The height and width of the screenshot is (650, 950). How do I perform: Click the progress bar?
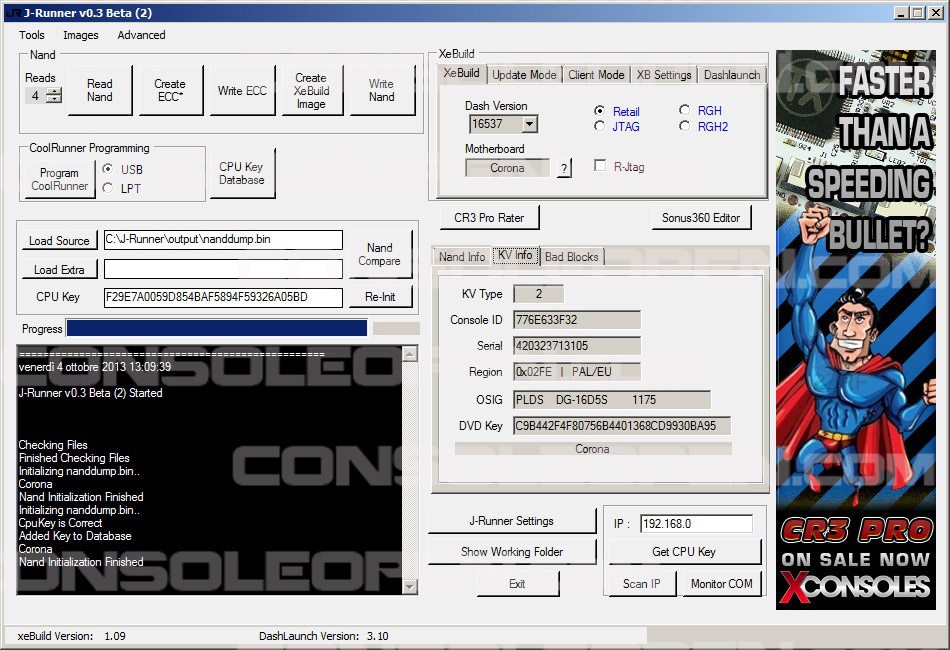tap(216, 328)
